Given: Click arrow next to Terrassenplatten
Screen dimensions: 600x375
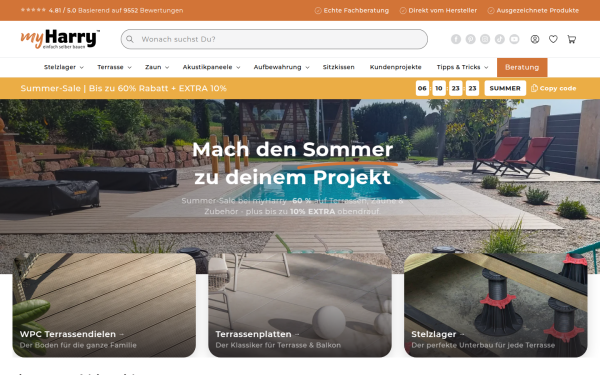Looking at the screenshot, I should click(x=297, y=334).
